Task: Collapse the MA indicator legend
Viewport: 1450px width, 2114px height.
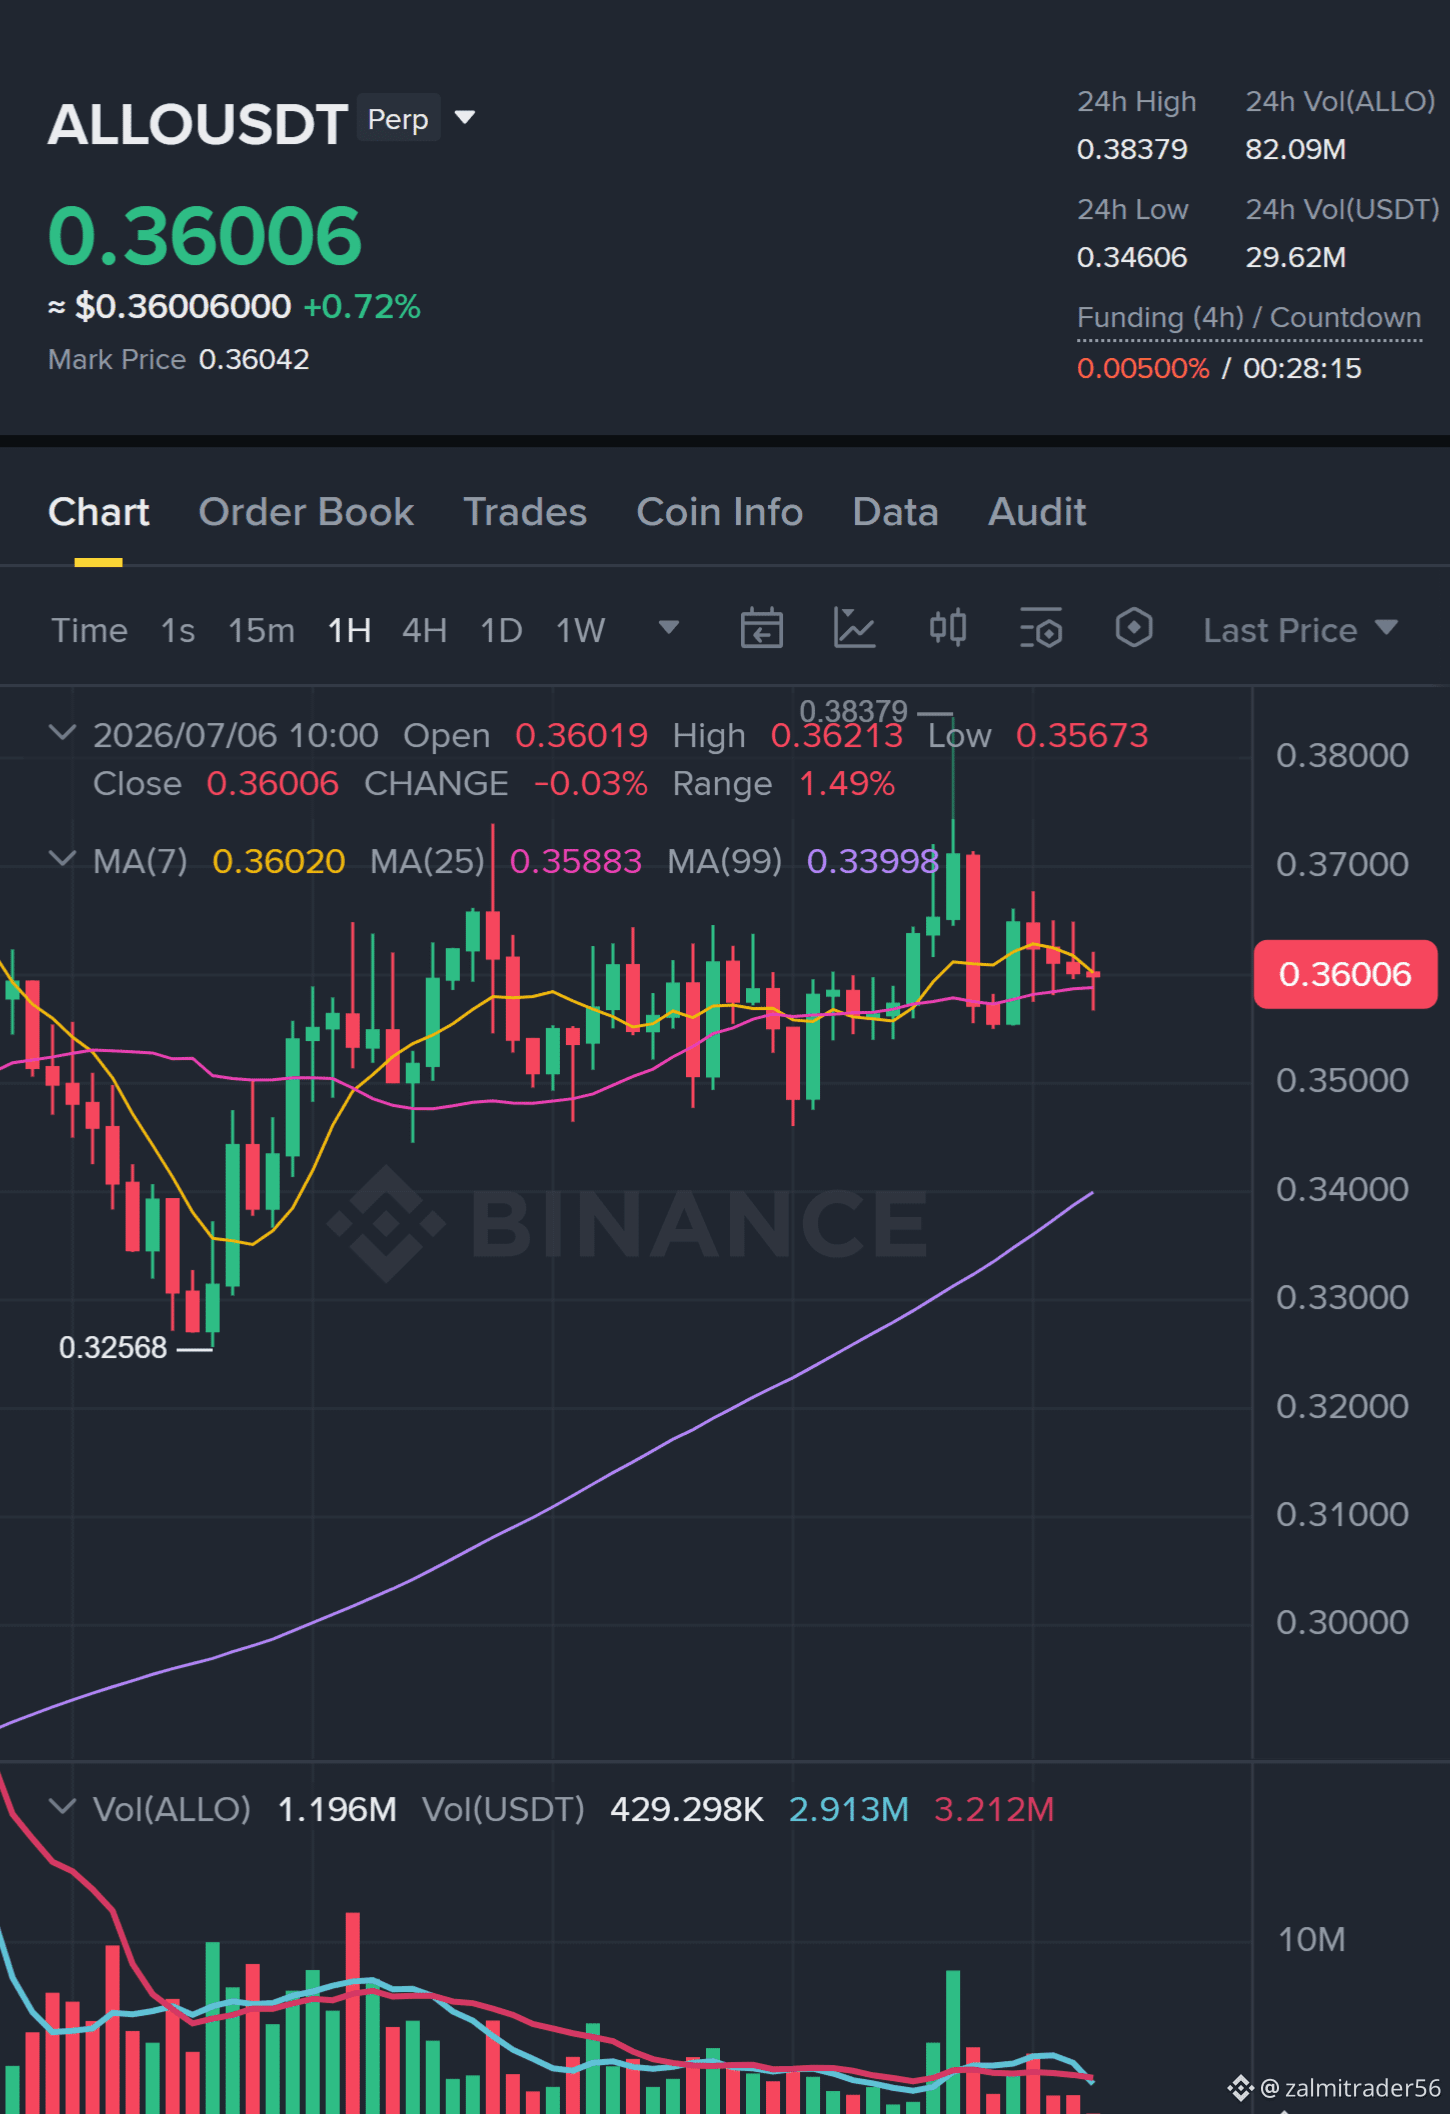Action: [x=62, y=859]
